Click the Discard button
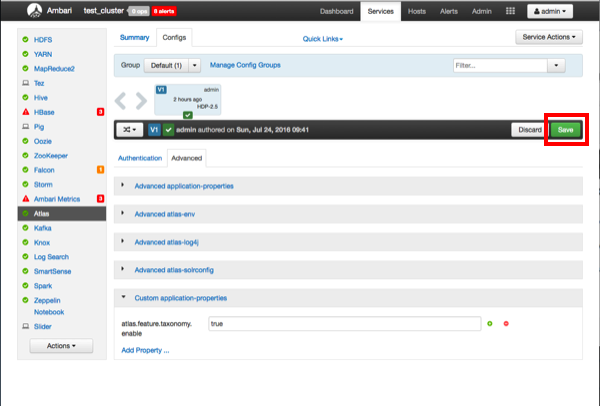 pos(530,130)
